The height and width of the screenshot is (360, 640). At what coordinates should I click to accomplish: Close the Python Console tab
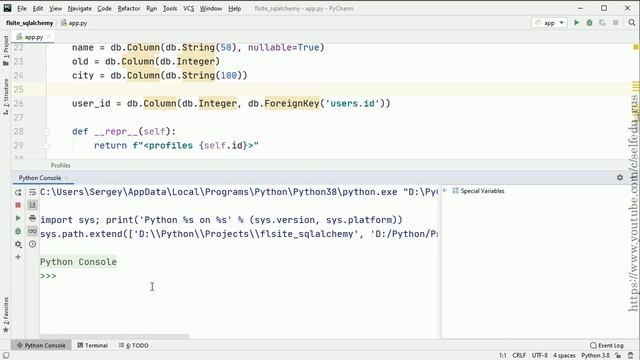[67, 178]
